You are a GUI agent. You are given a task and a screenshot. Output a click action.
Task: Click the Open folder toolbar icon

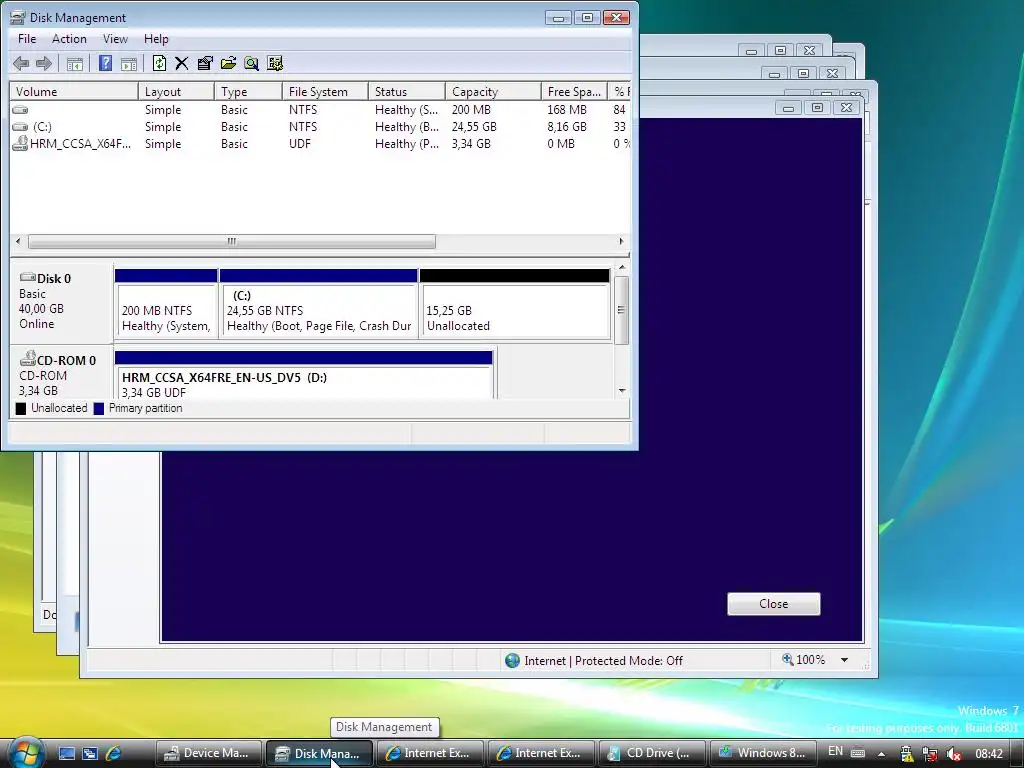[x=229, y=63]
